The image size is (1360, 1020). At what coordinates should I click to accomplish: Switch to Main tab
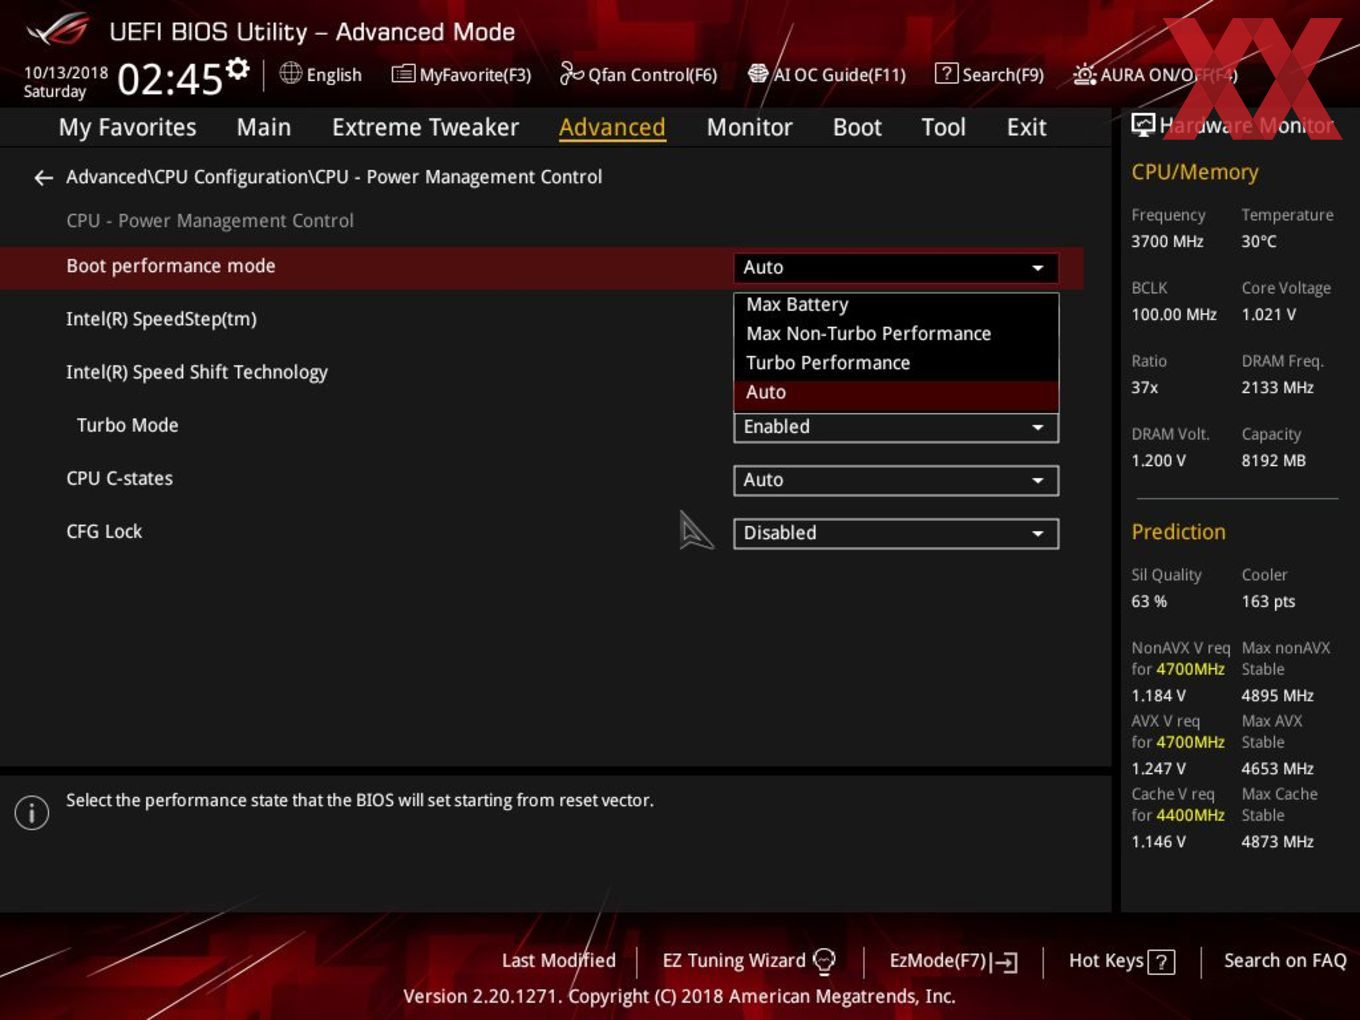[264, 128]
